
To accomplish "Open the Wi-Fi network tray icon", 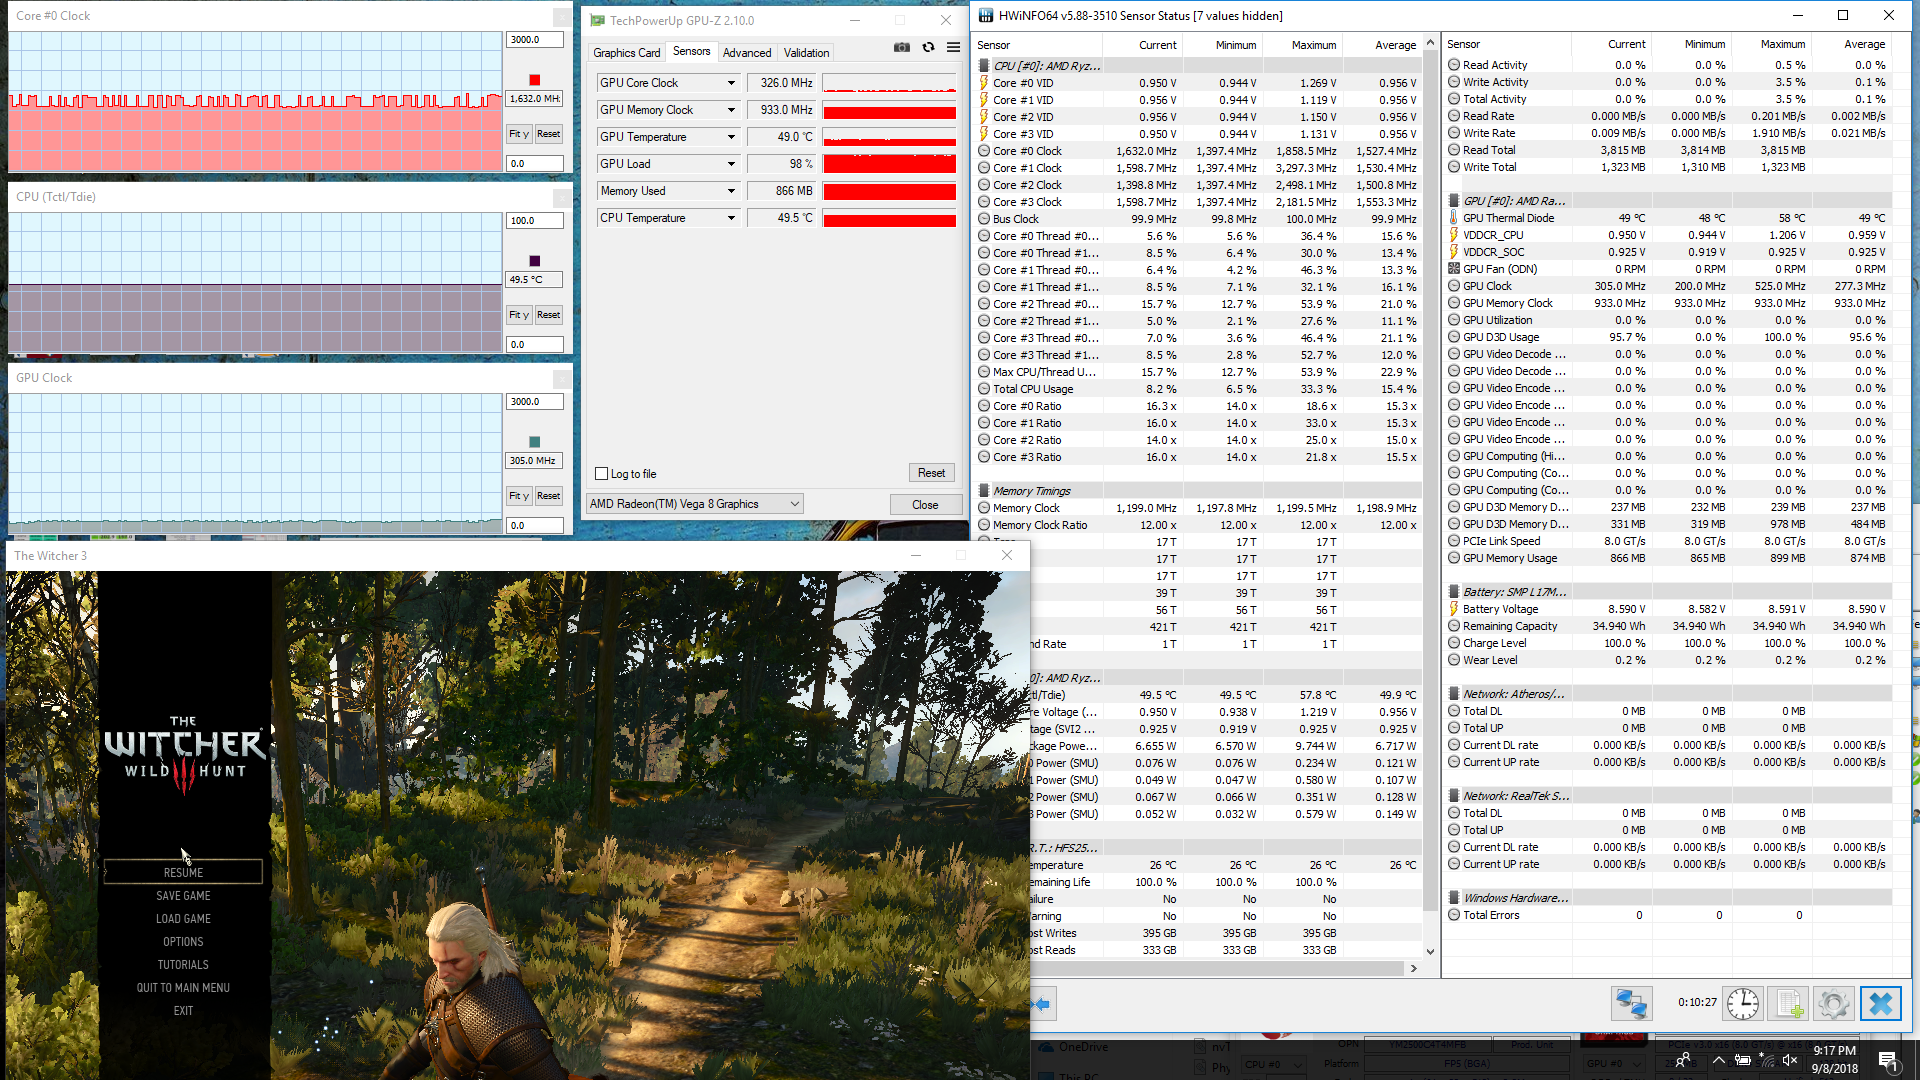I will coord(1767,1060).
